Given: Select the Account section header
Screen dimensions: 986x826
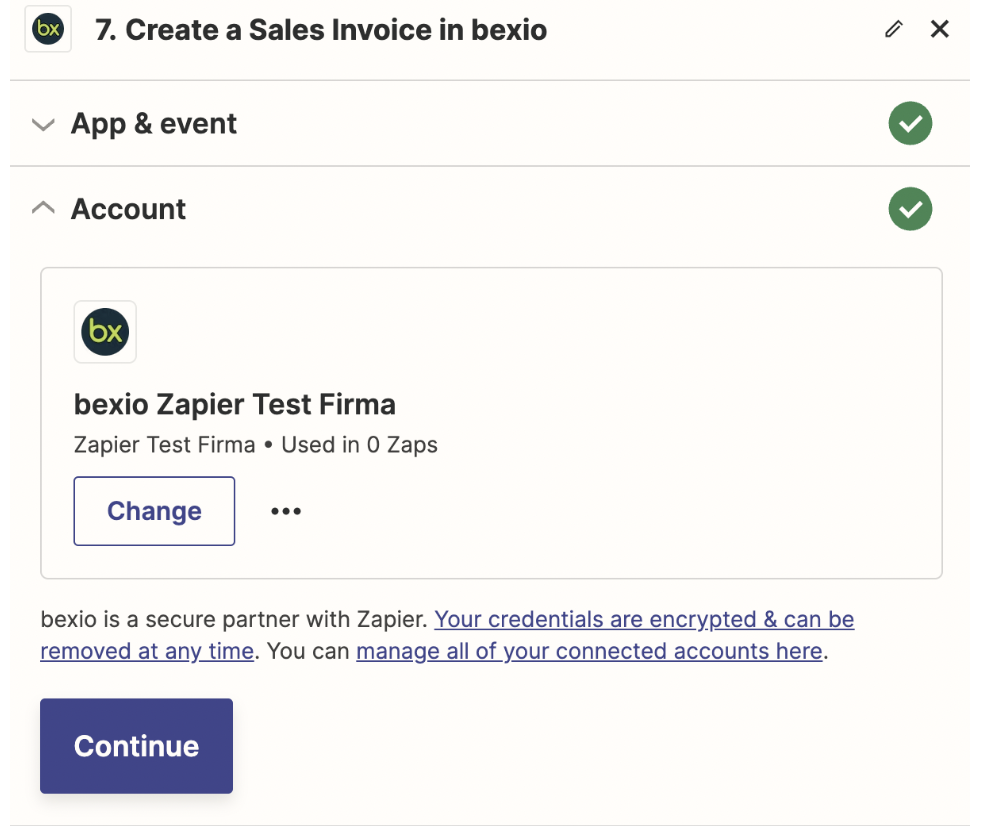Looking at the screenshot, I should 128,209.
